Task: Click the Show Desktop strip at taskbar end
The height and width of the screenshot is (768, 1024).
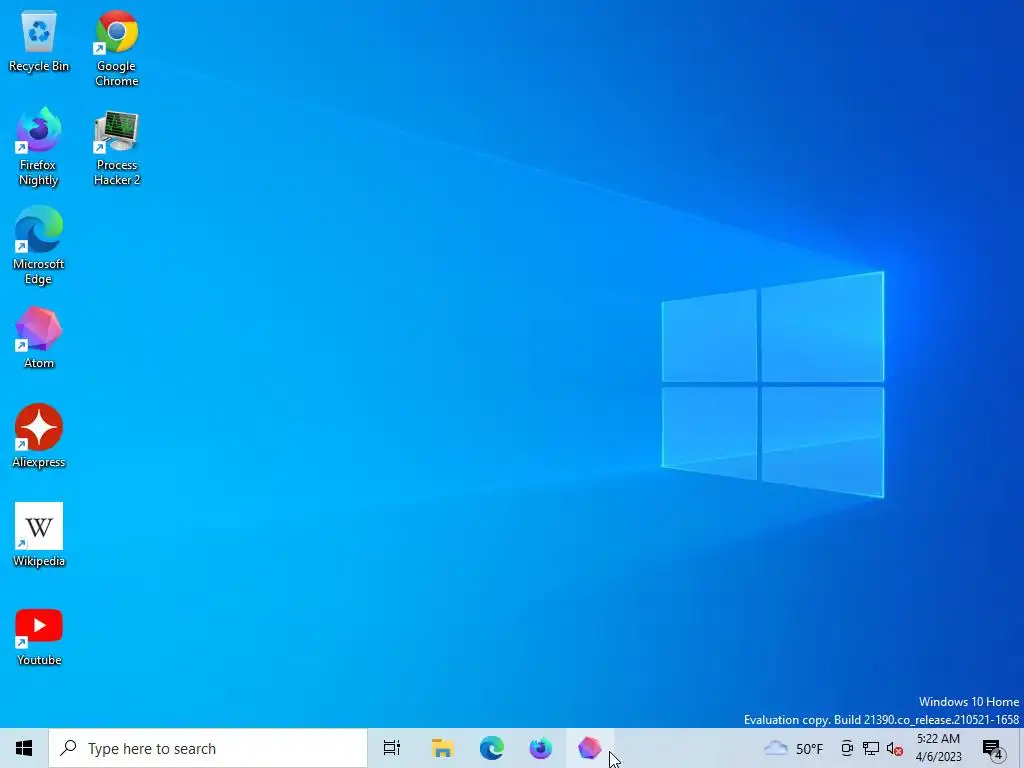Action: 1021,748
